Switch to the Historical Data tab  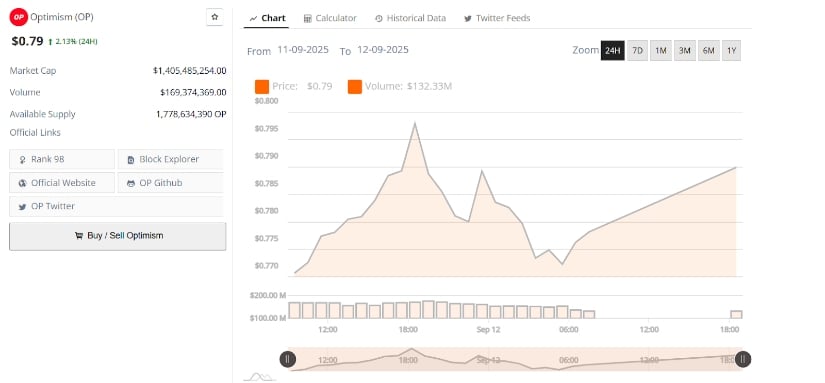pos(410,18)
